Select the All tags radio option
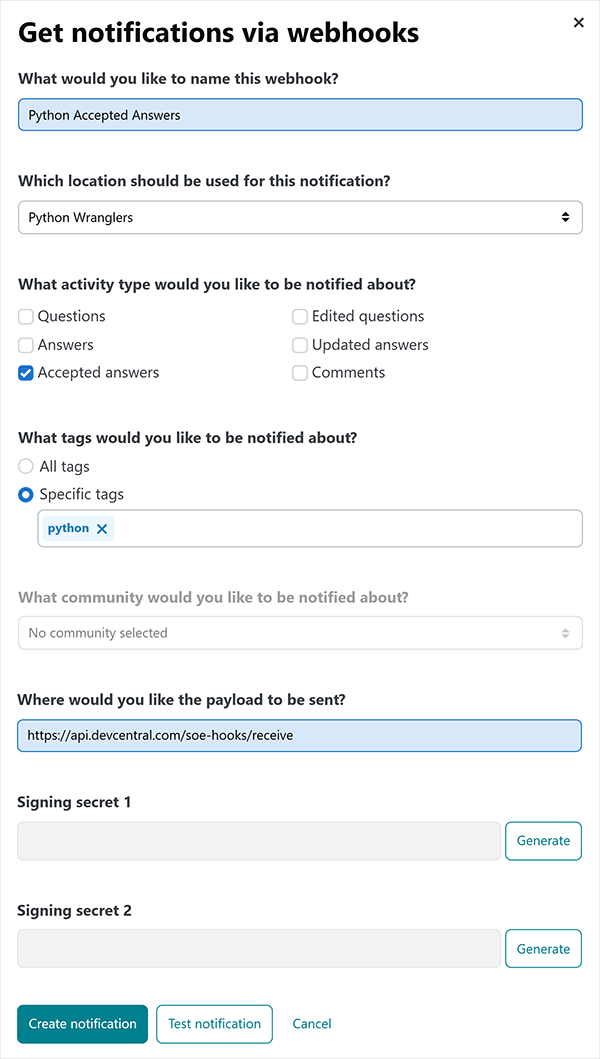Screen dimensions: 600x1059 [x=26, y=467]
